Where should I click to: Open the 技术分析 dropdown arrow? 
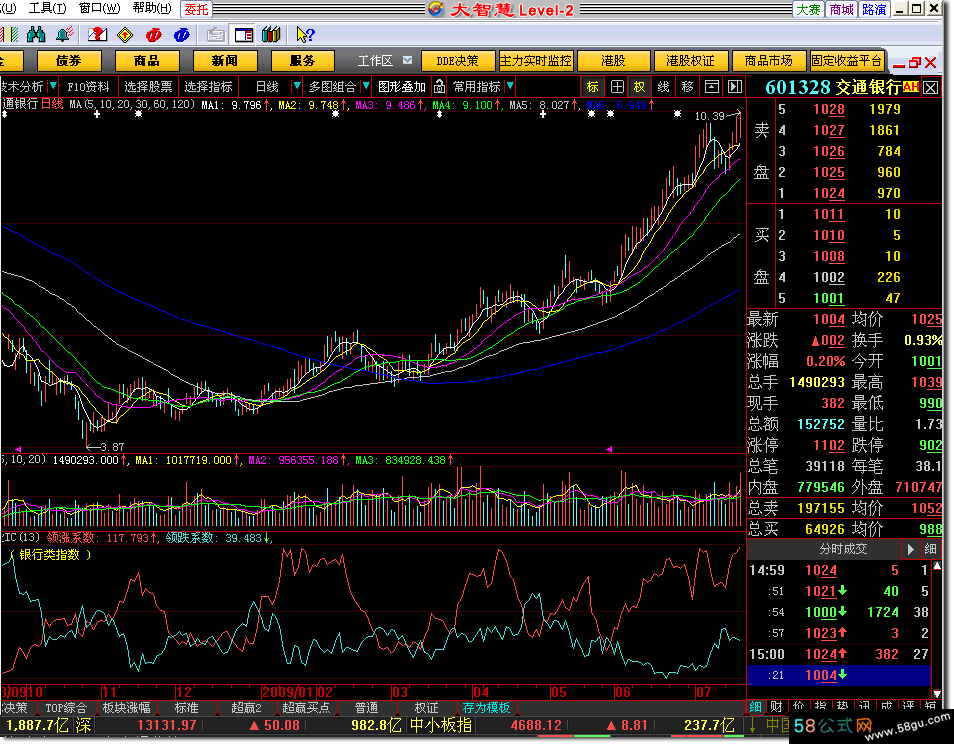pos(53,86)
